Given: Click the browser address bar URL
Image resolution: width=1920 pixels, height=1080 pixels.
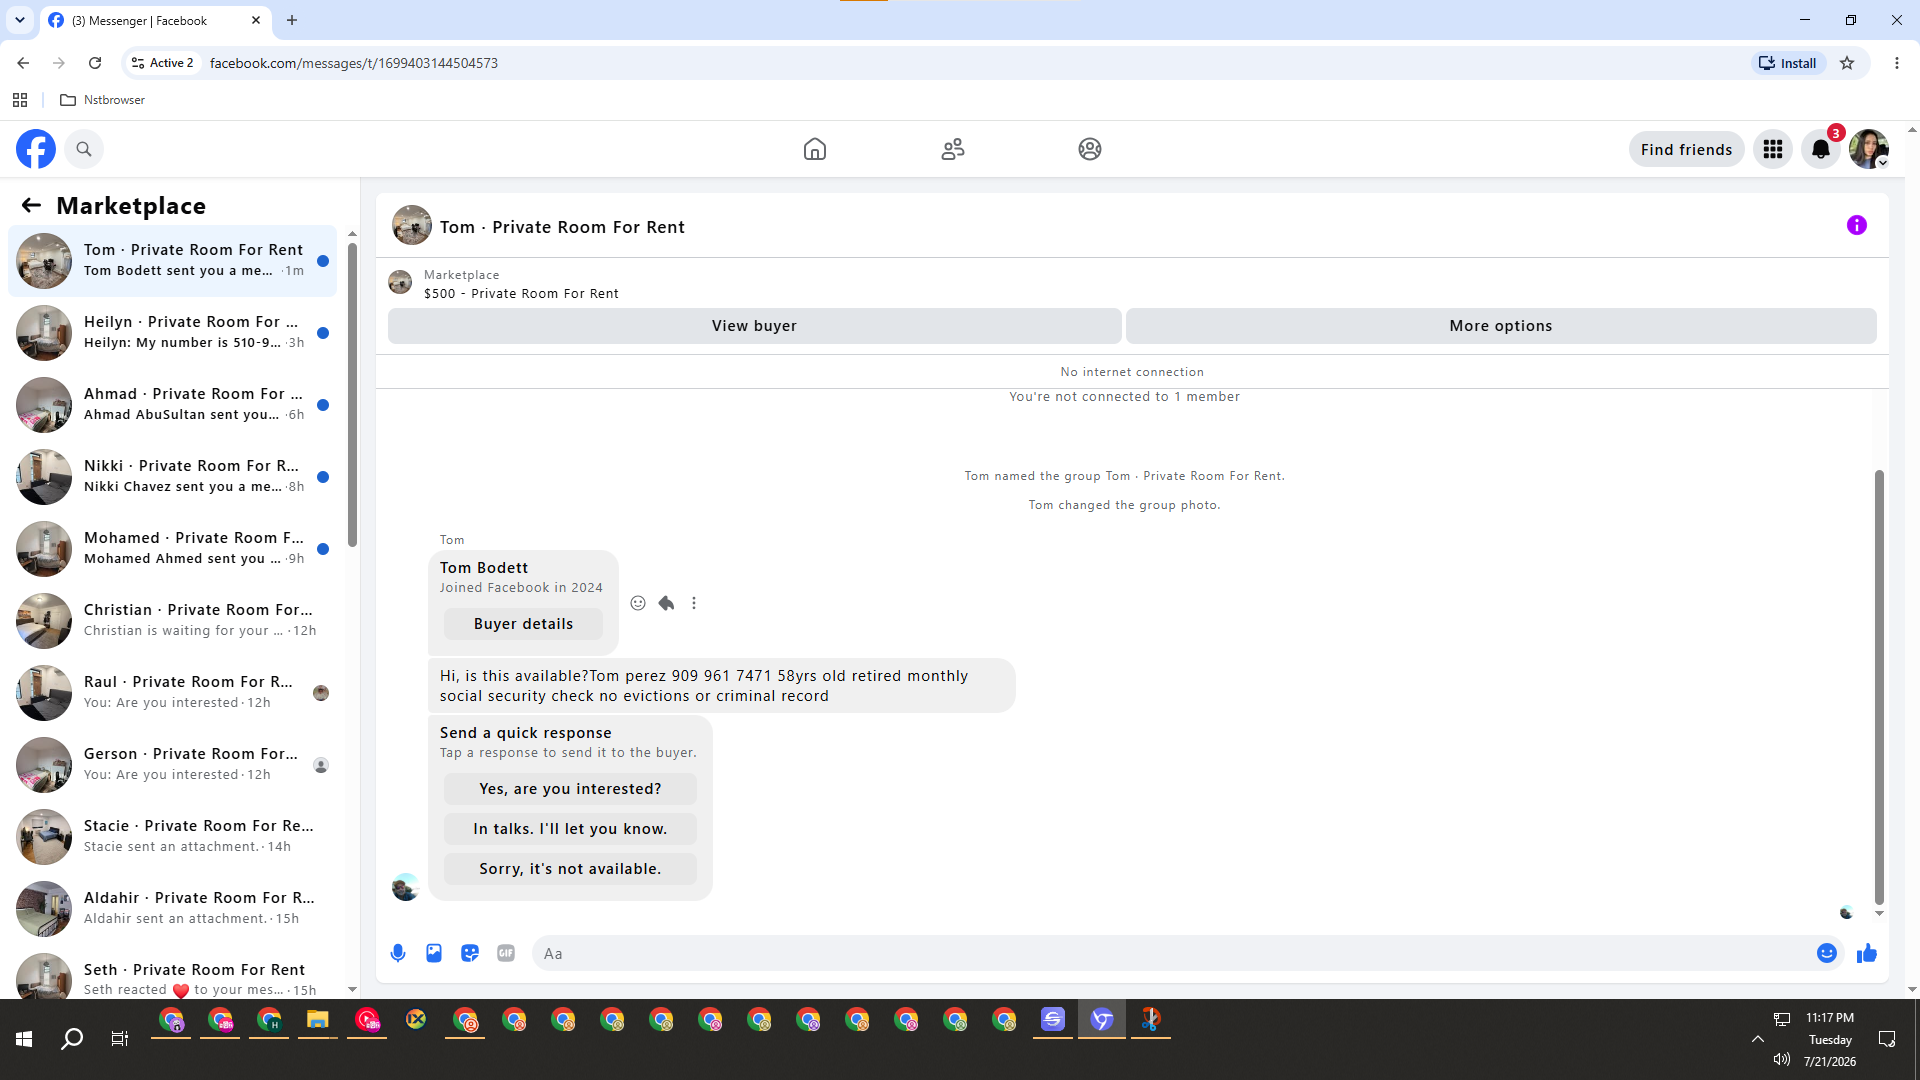Looking at the screenshot, I should [354, 63].
